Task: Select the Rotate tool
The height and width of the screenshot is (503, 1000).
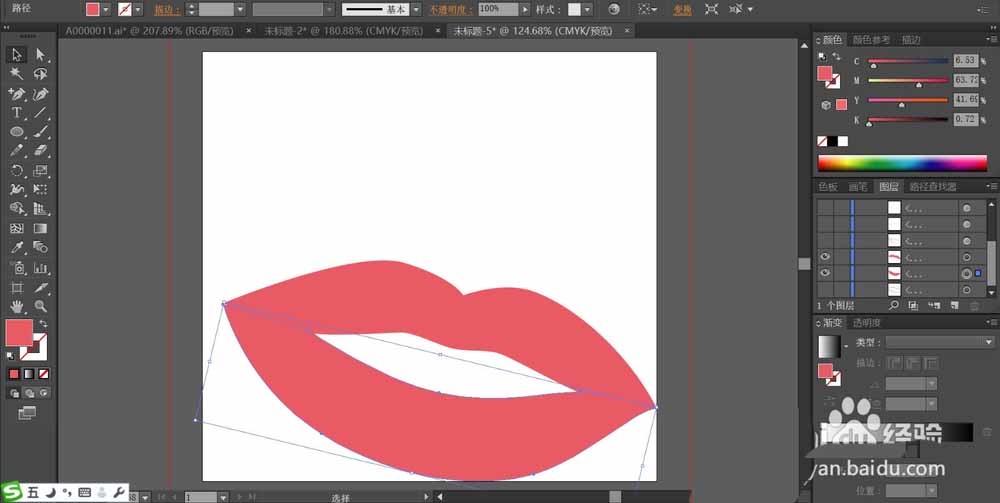Action: [17, 170]
